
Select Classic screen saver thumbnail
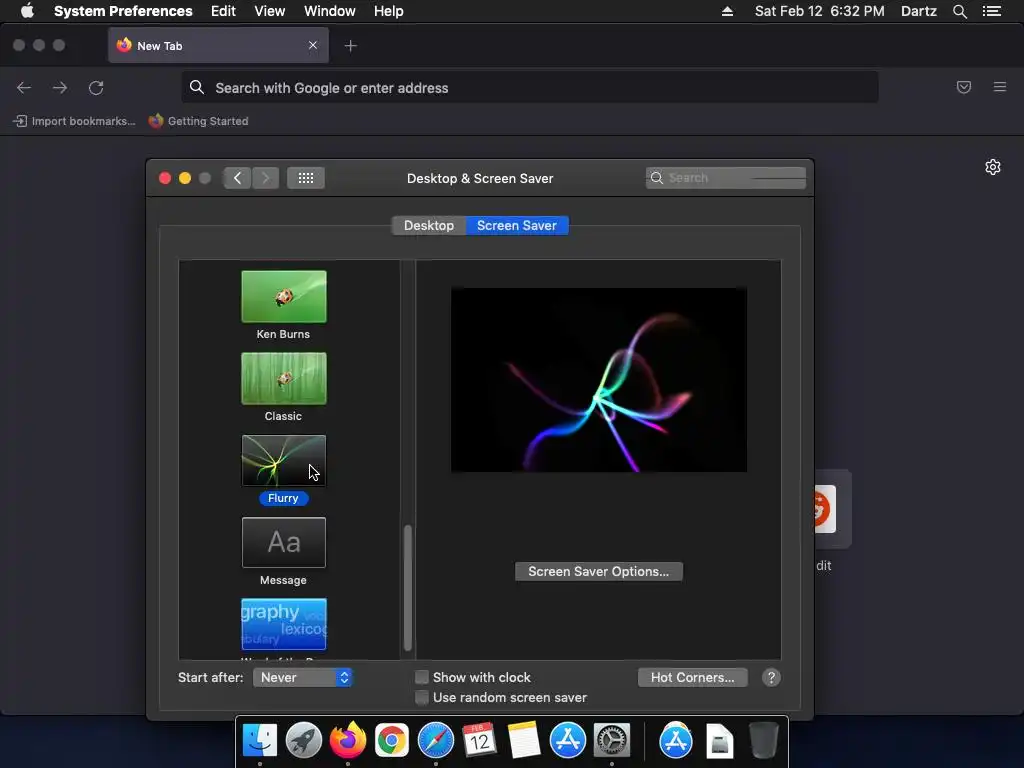tap(283, 379)
